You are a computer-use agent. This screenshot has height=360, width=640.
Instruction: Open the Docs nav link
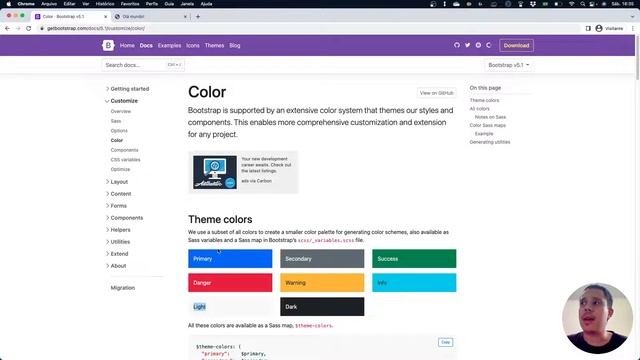tap(146, 46)
